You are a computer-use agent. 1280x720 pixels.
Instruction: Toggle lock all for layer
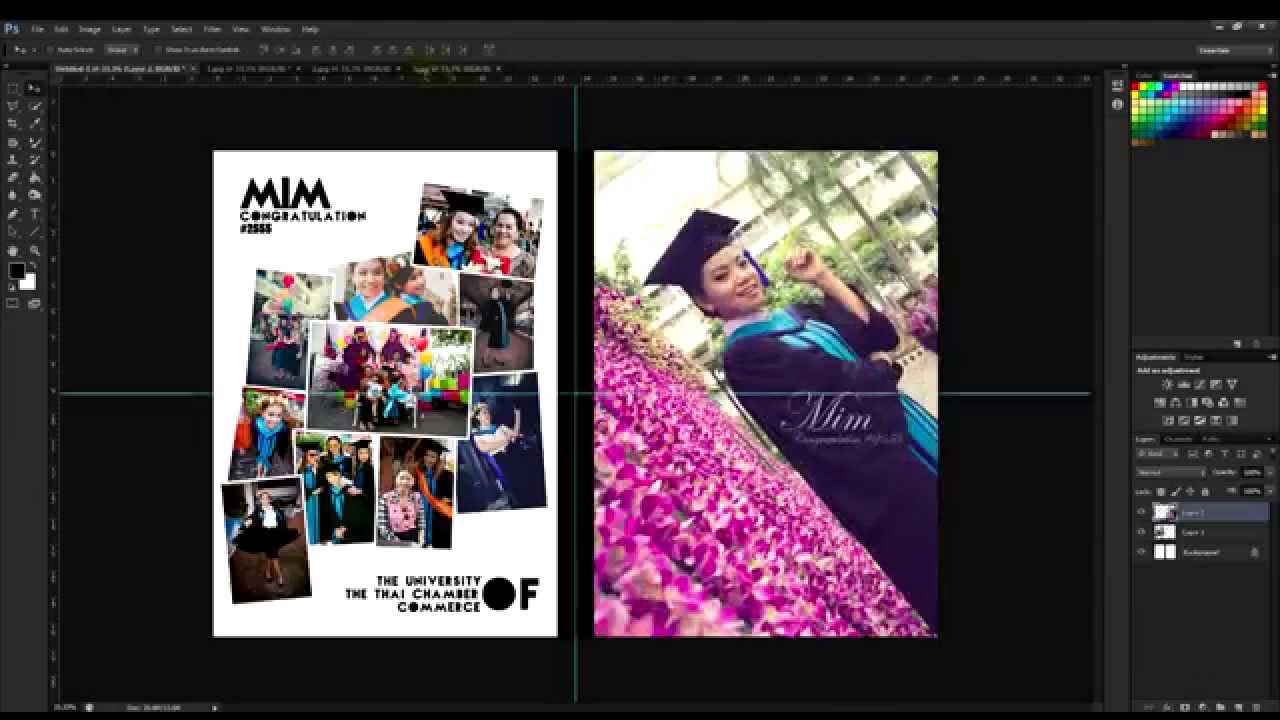click(x=1205, y=491)
